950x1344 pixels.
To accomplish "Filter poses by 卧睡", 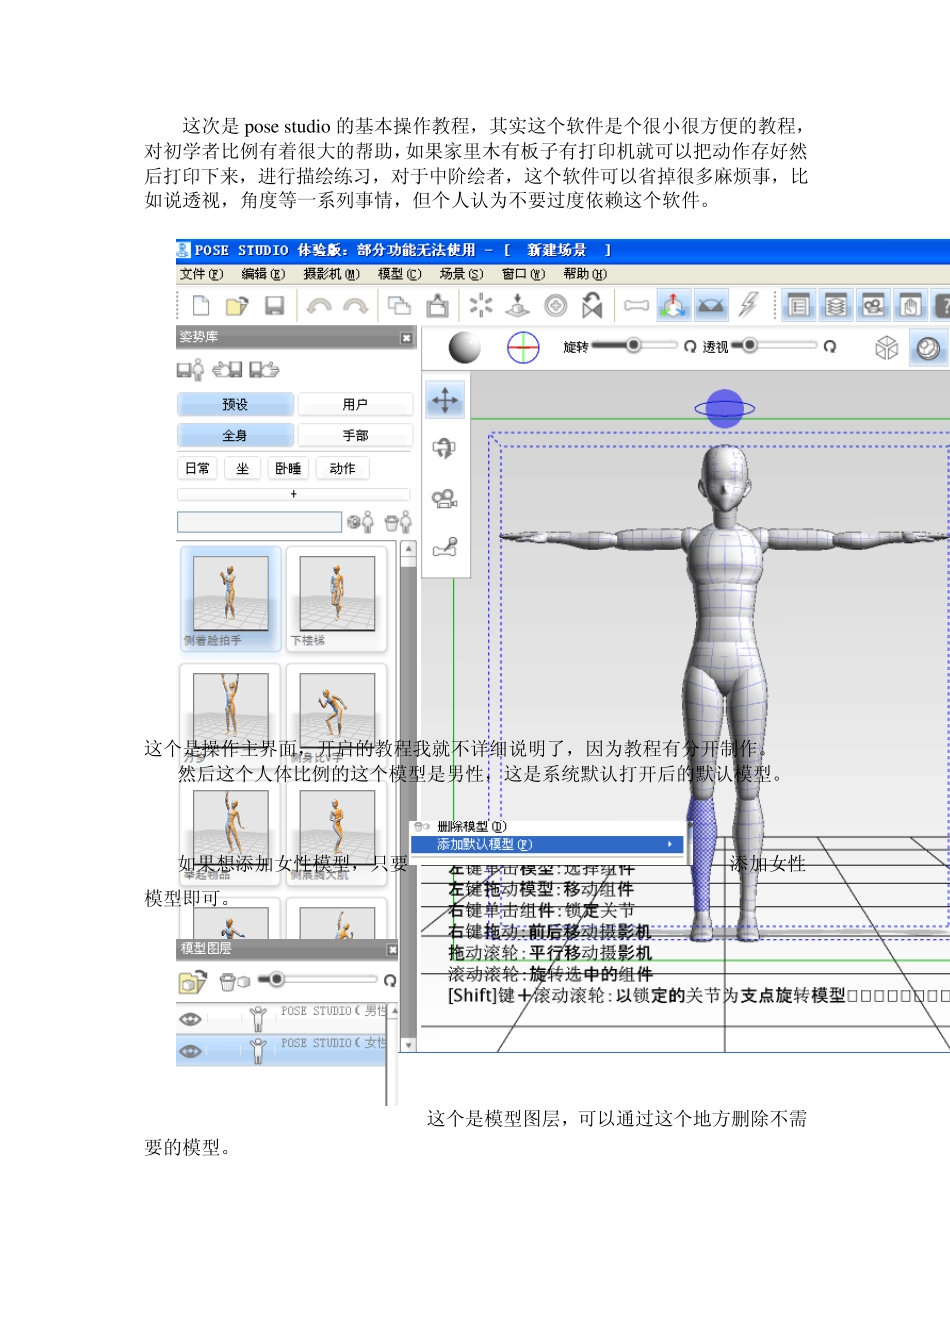I will coord(288,468).
